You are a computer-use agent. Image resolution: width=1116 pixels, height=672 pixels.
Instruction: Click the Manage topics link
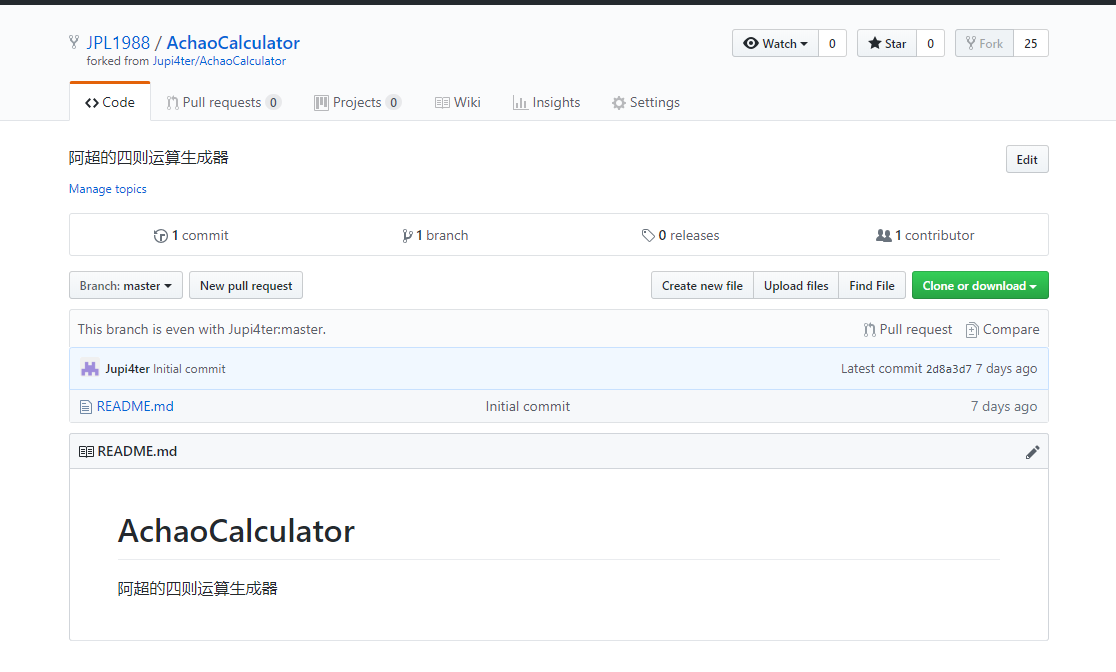107,189
